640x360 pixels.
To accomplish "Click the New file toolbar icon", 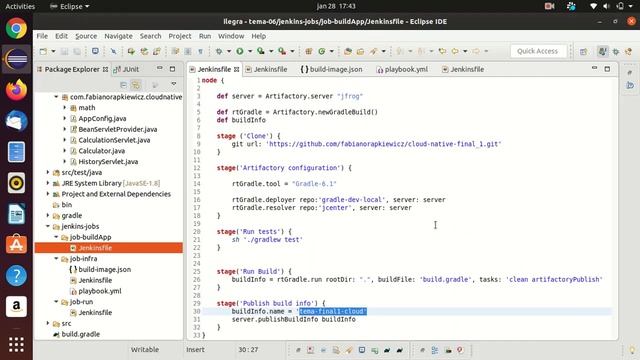I will (43, 51).
